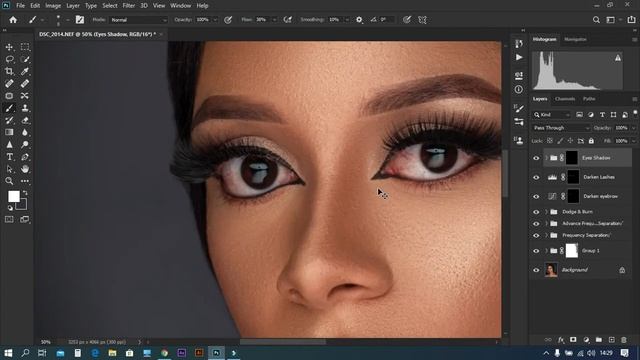
Task: Select the Clone Stamp tool
Action: click(25, 108)
